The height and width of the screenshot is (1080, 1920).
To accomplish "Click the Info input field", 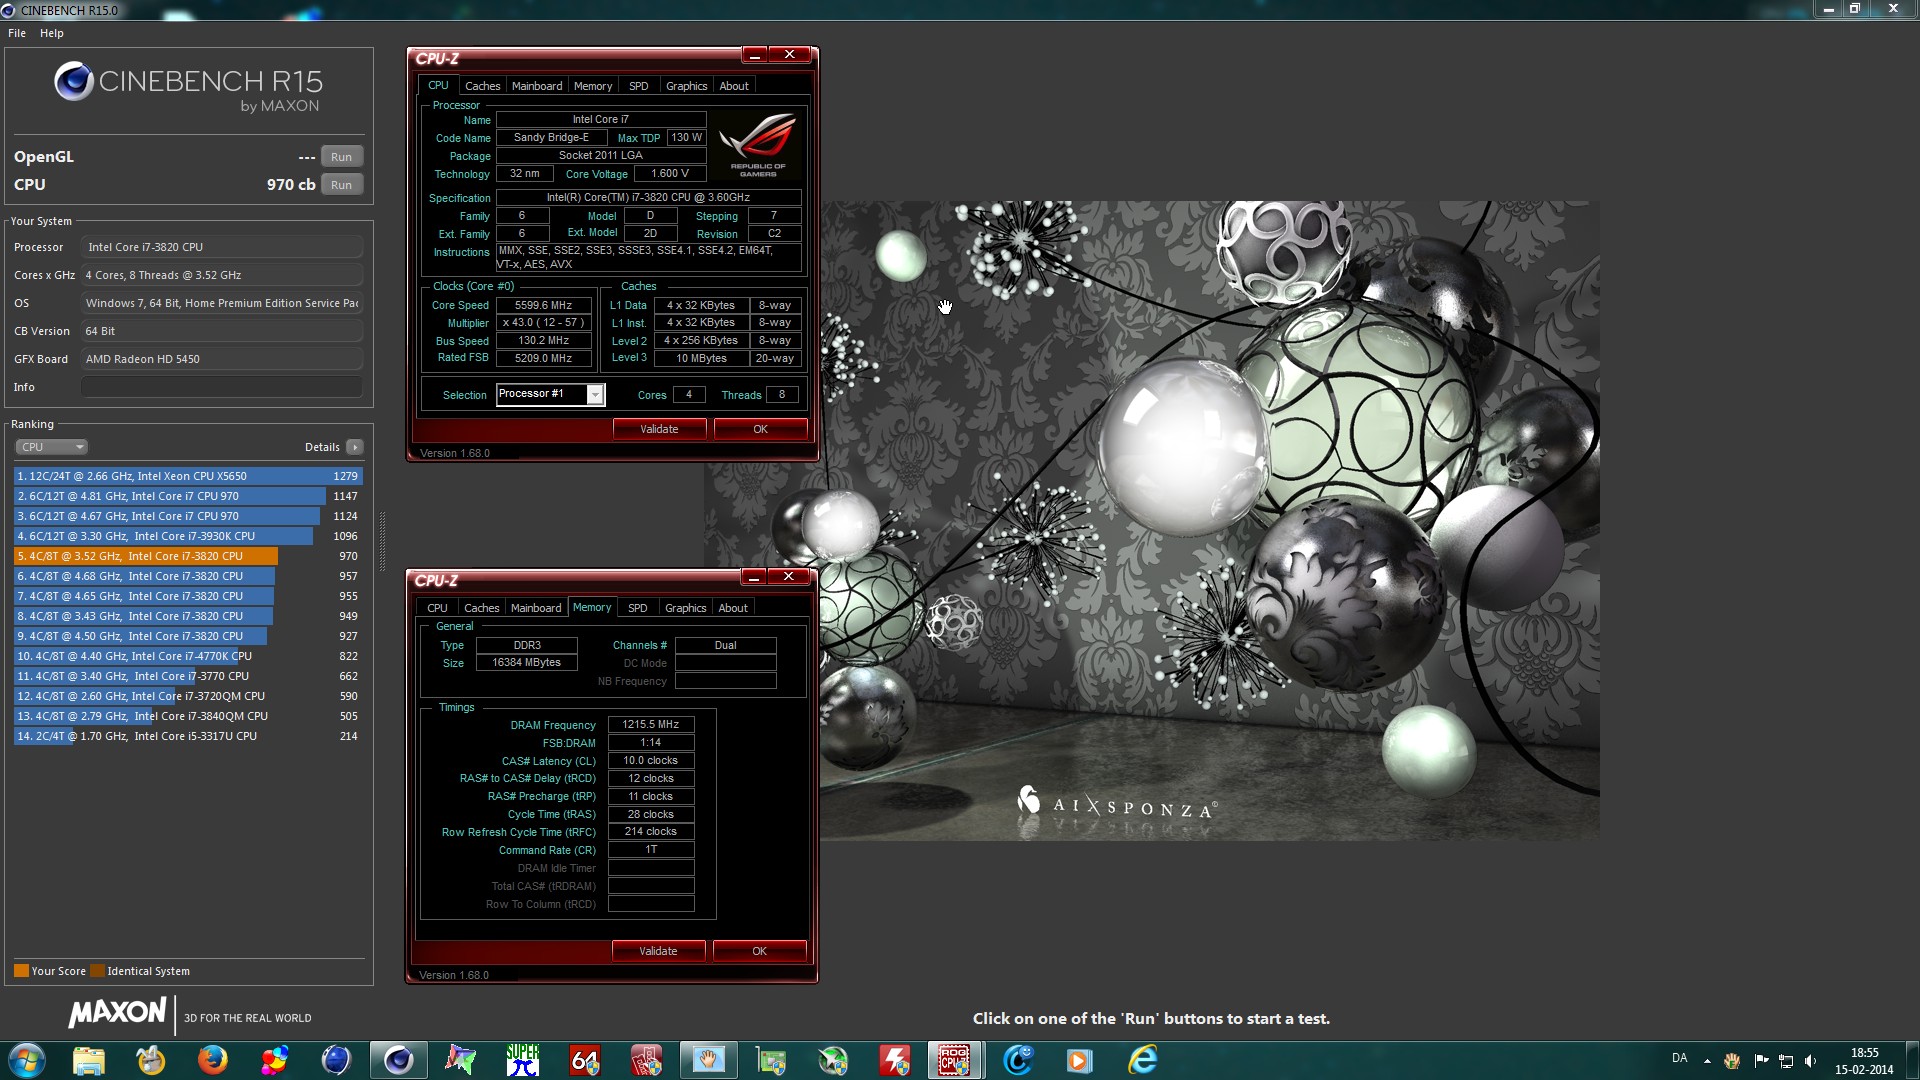I will 222,387.
